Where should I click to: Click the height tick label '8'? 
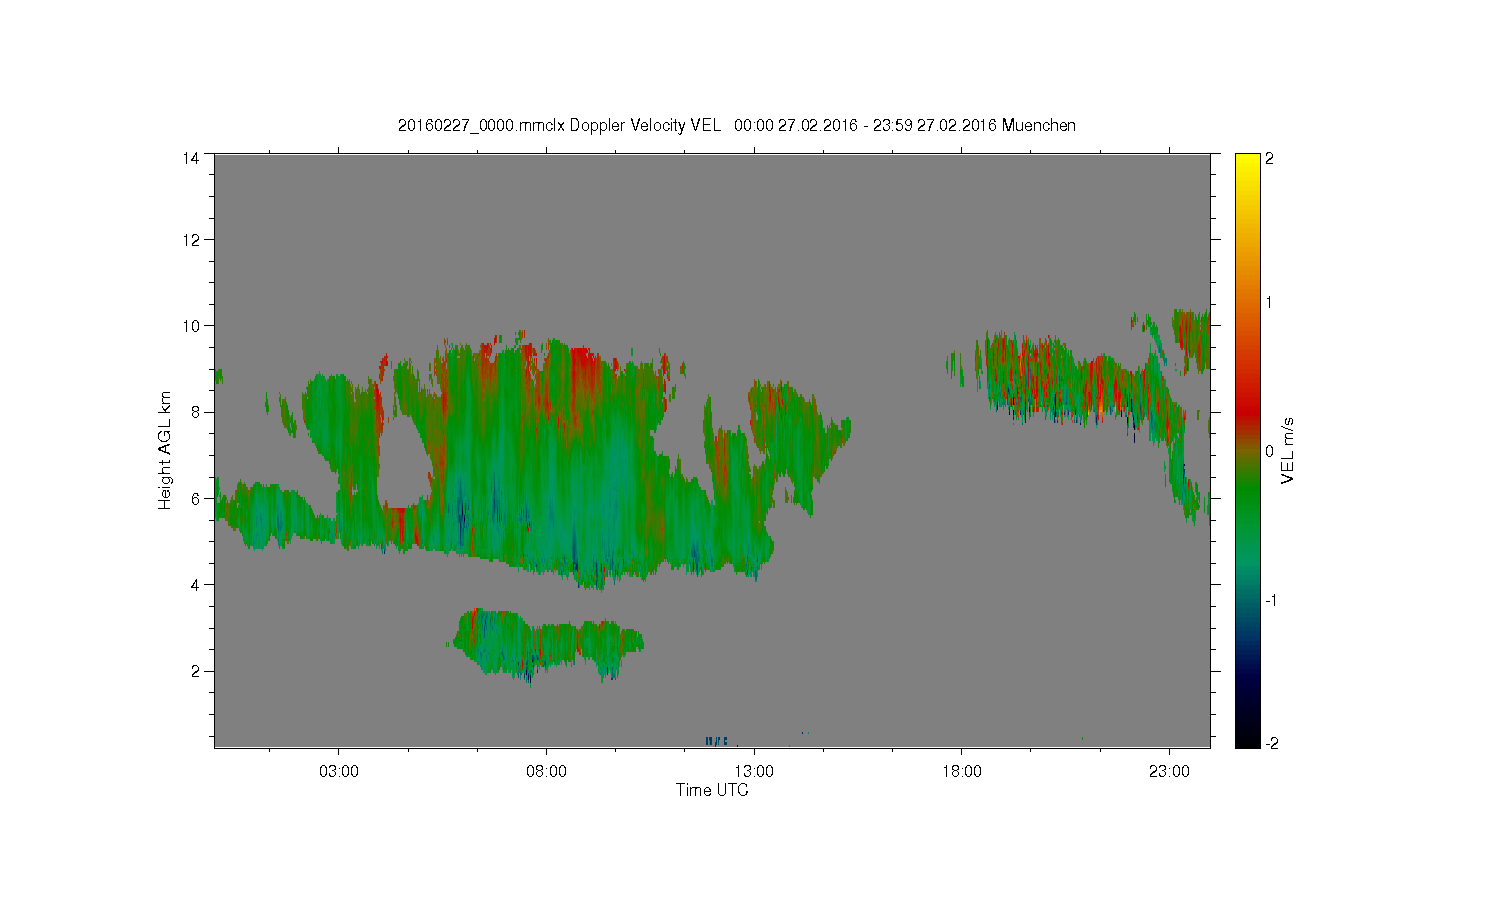pyautogui.click(x=195, y=412)
